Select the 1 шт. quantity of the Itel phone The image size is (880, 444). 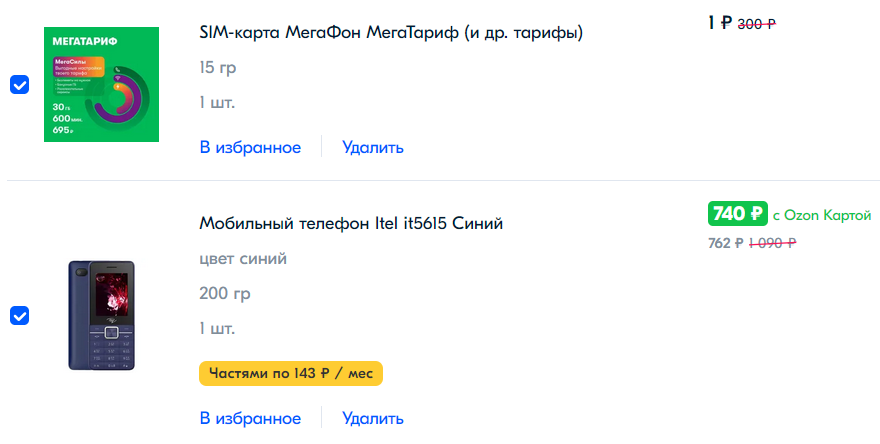217,328
